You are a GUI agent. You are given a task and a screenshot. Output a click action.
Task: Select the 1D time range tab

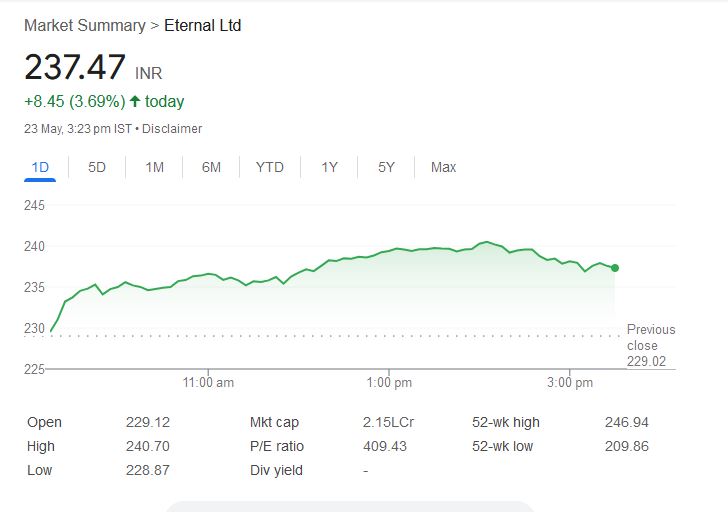pos(41,167)
